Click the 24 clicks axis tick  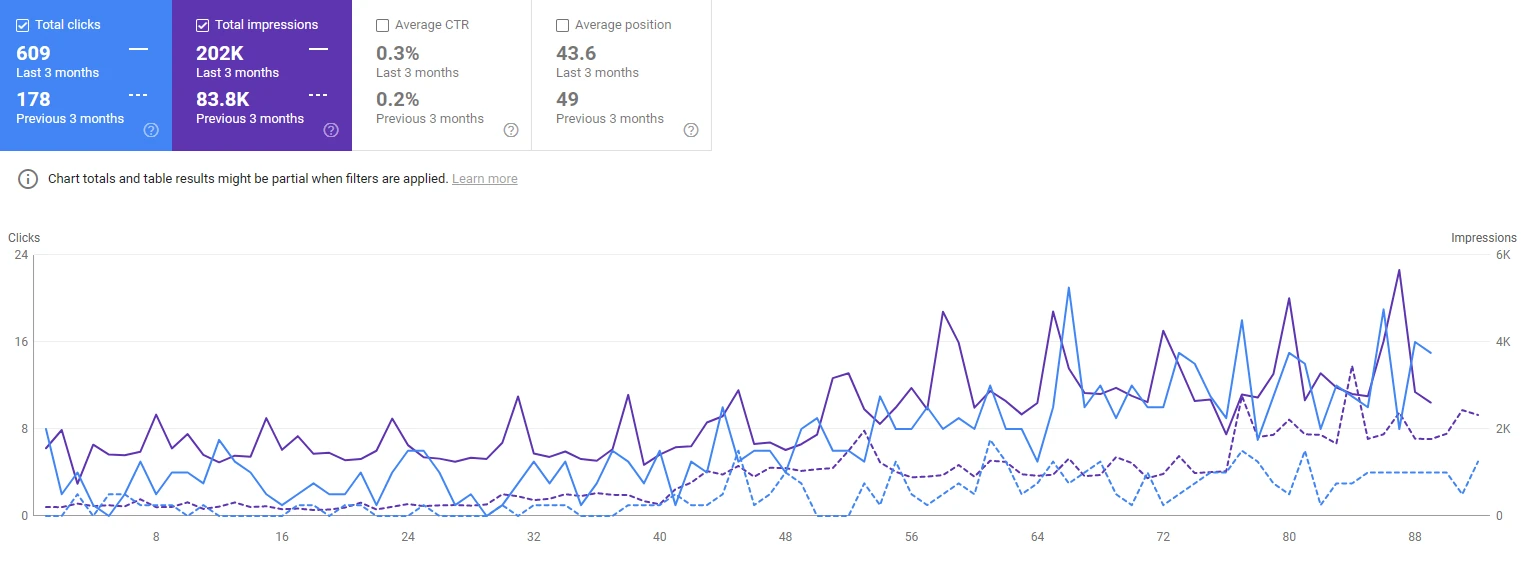click(x=21, y=255)
